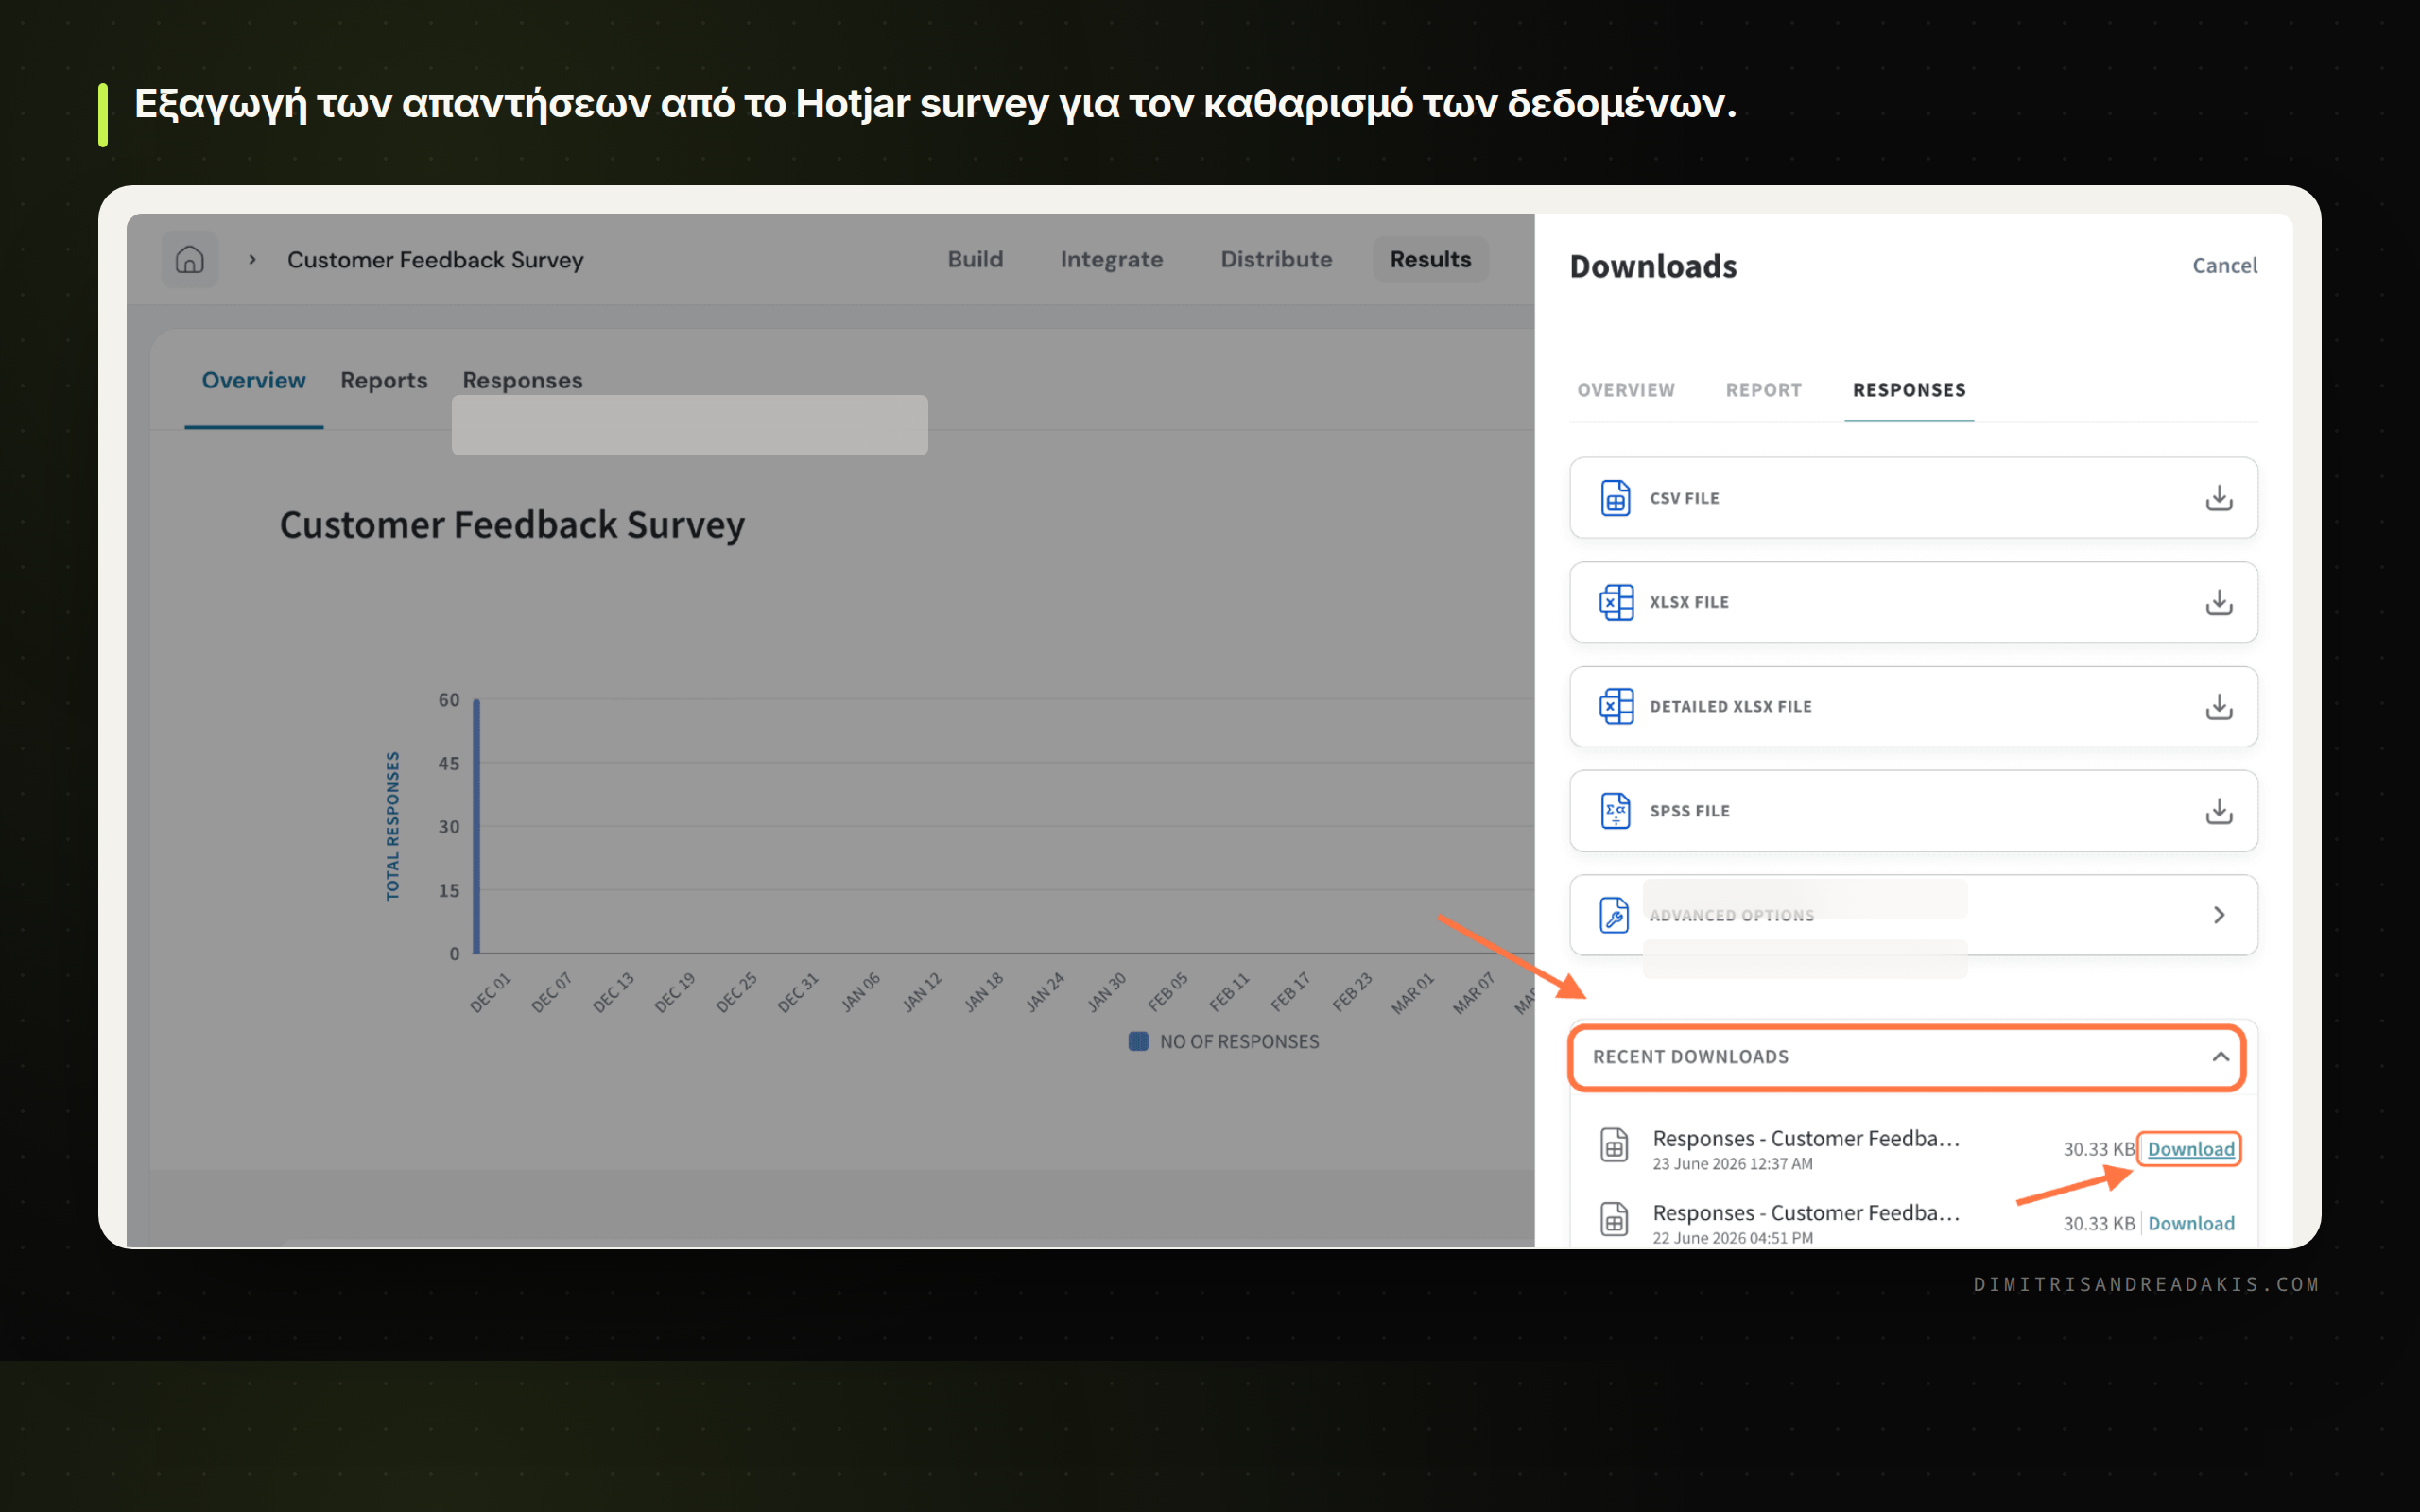Download the CSV file via arrow icon

point(2218,498)
